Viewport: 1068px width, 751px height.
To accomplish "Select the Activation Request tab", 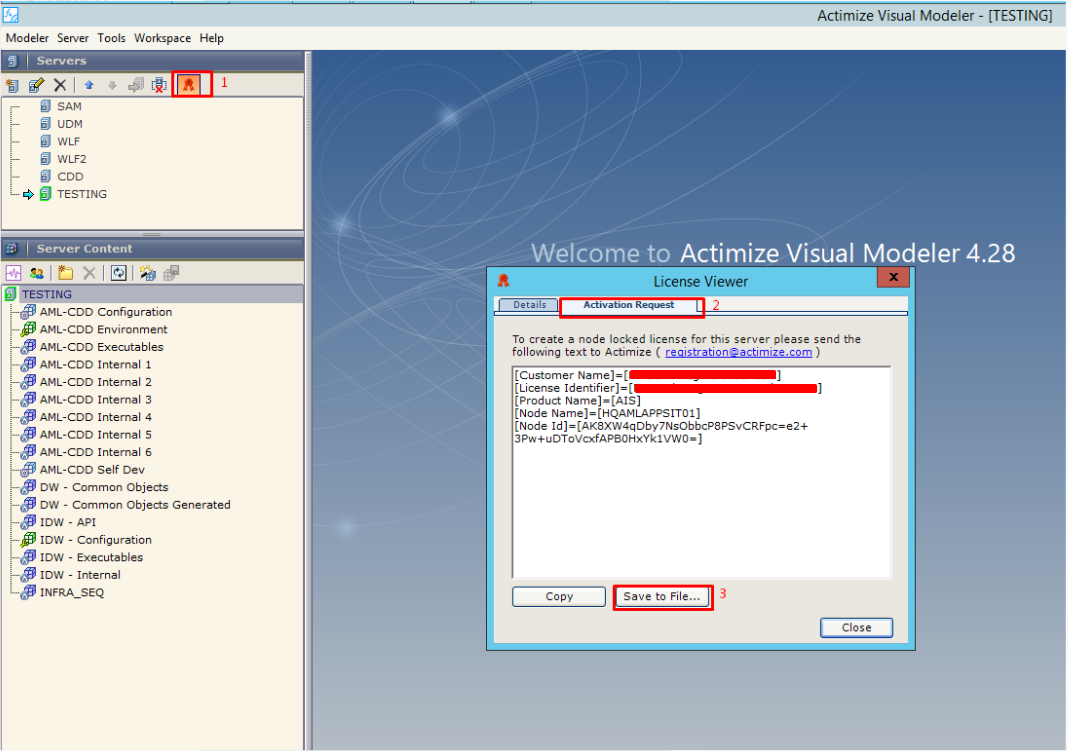I will 629,305.
